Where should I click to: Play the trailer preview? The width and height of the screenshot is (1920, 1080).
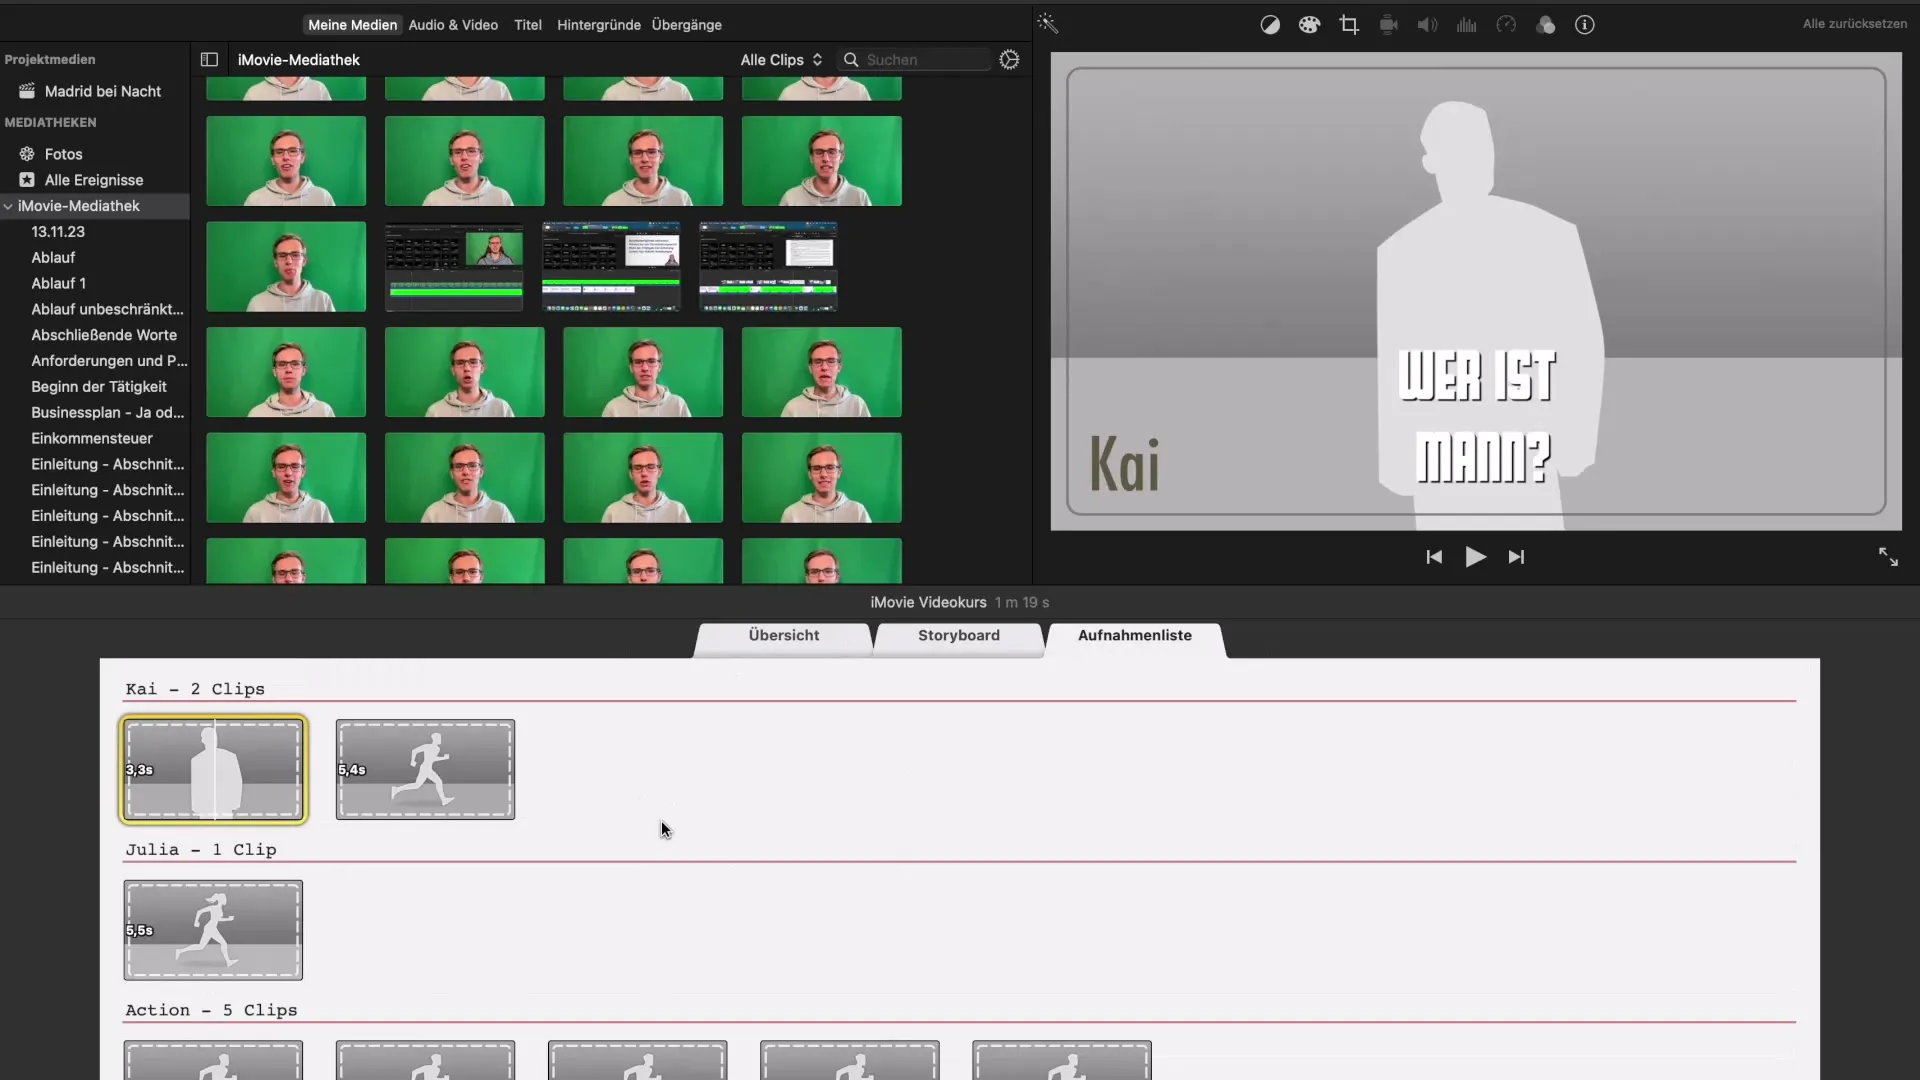pyautogui.click(x=1475, y=557)
